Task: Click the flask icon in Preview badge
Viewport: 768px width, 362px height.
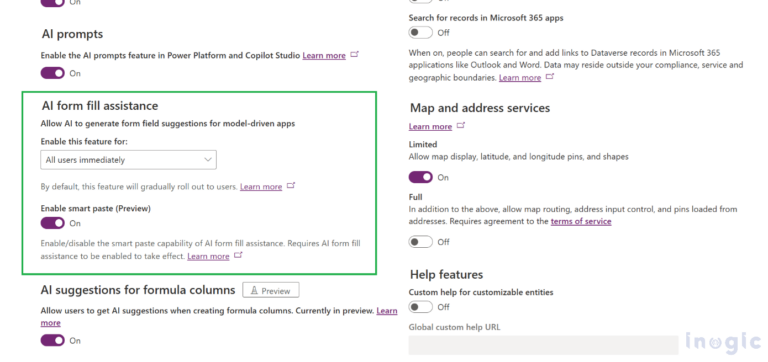Action: (254, 290)
